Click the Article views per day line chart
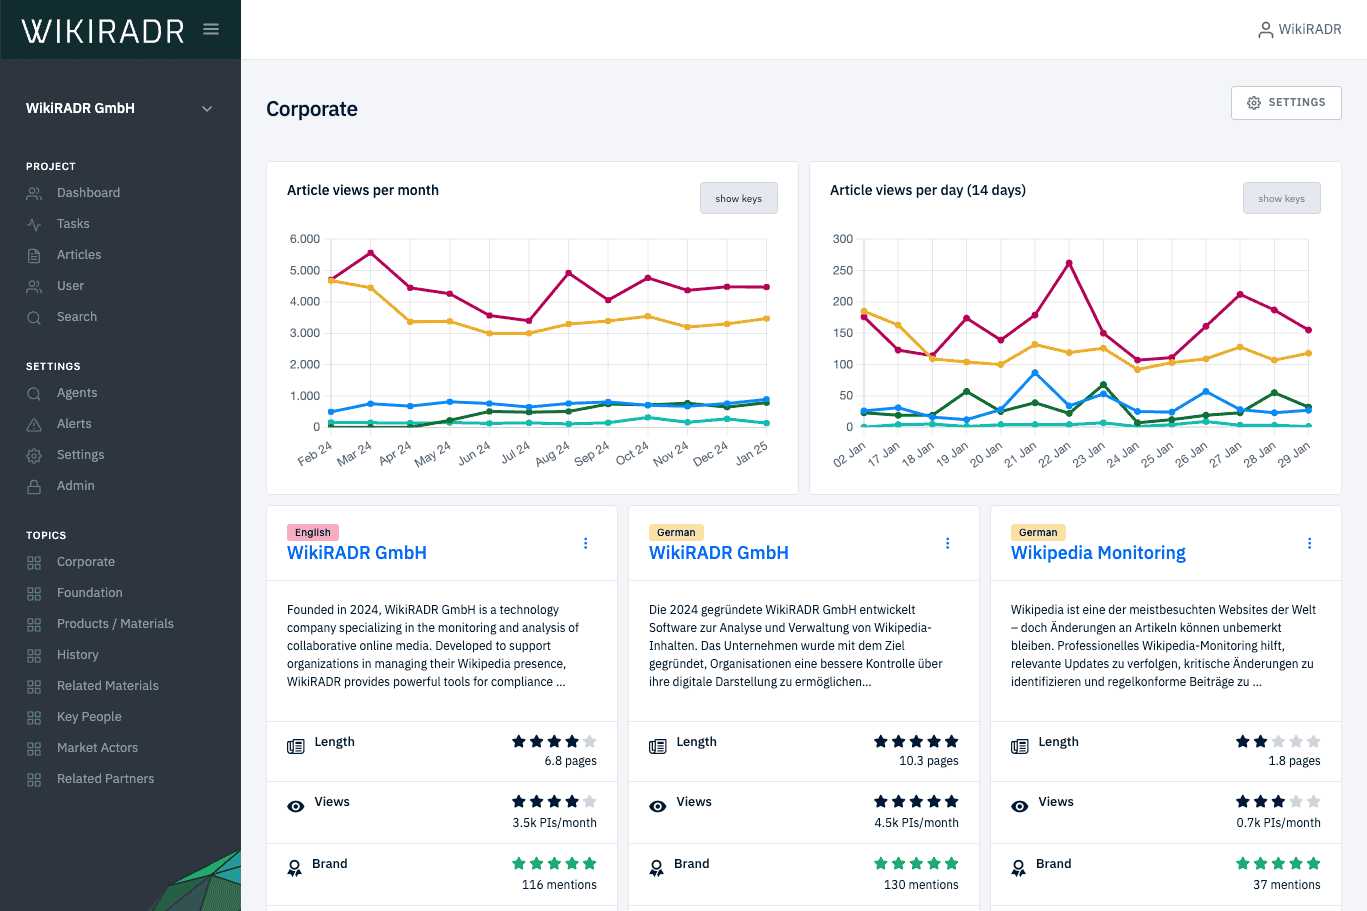The image size is (1367, 911). pos(1075,350)
